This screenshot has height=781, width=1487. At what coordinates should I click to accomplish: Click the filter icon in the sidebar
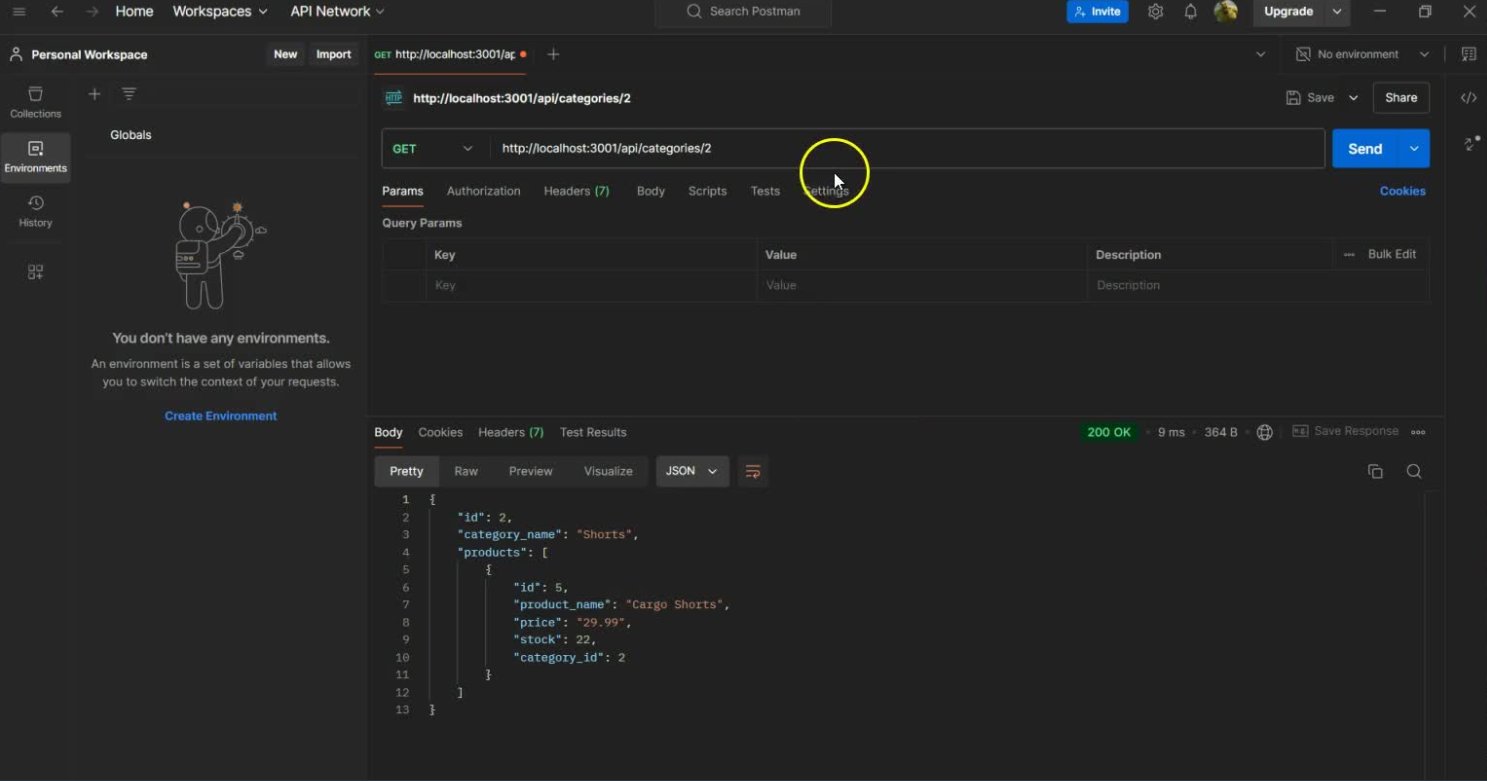[129, 94]
